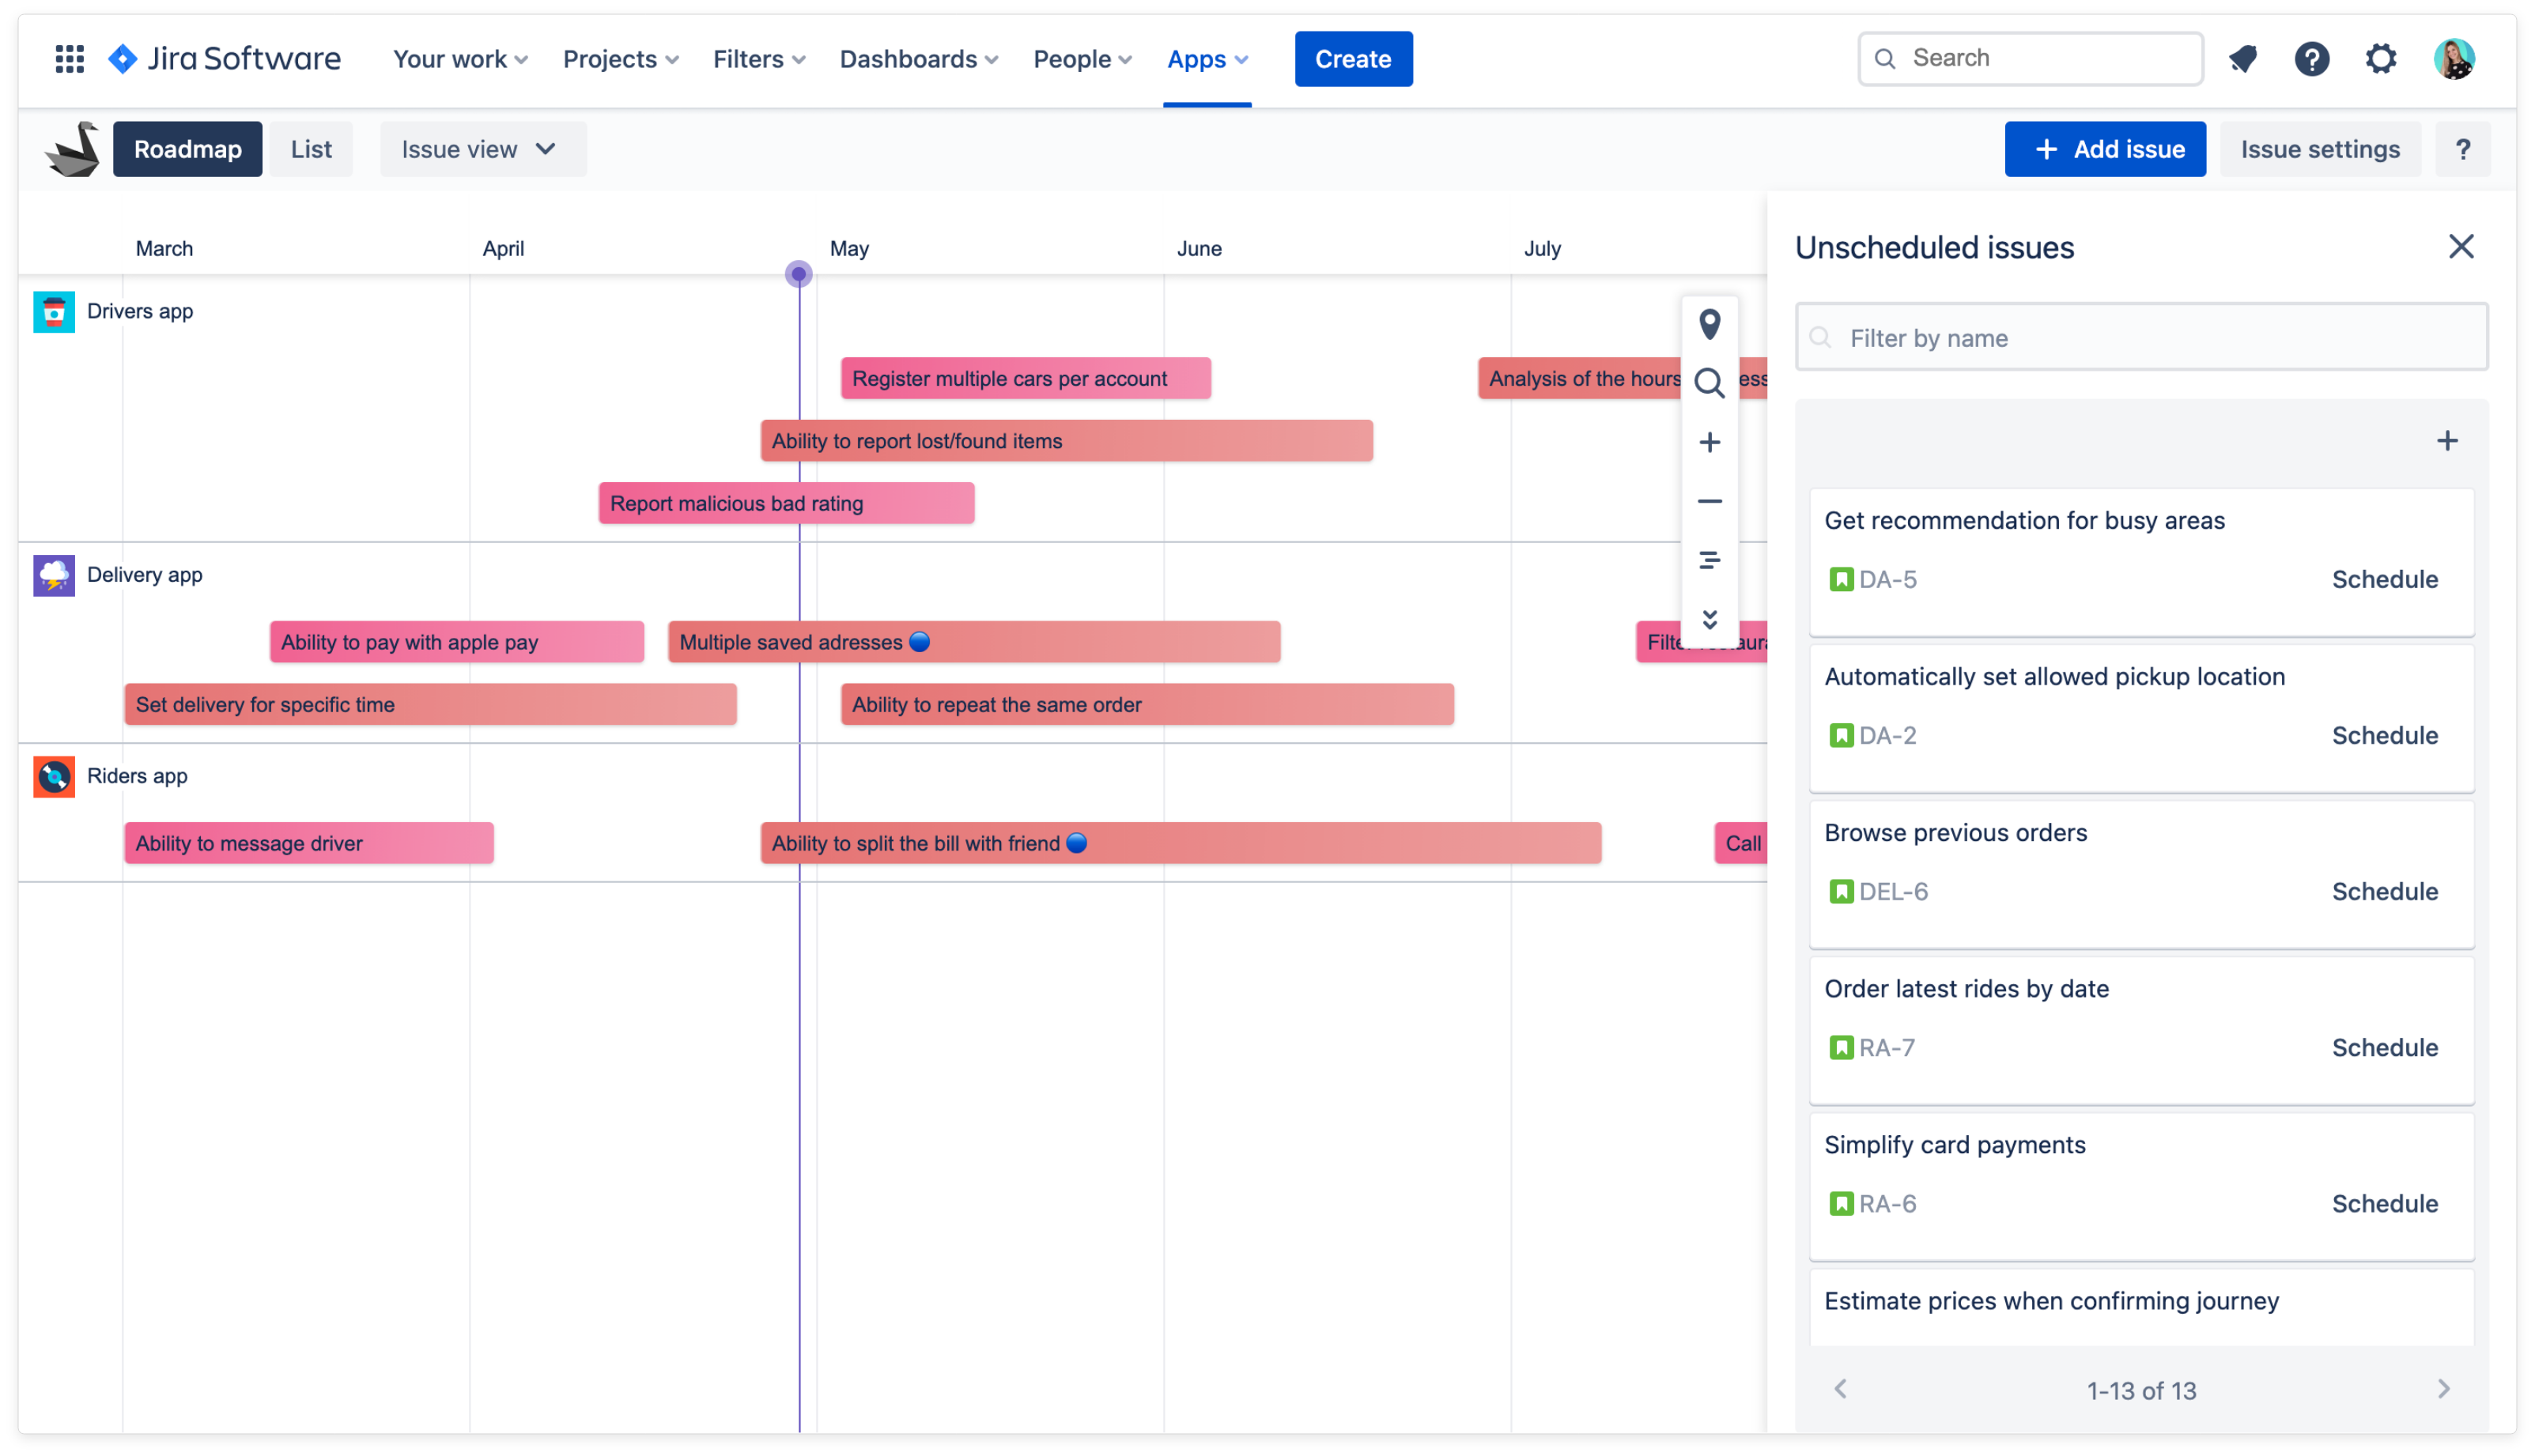Click the today marker on timeline
This screenshot has height=1456, width=2535.
pyautogui.click(x=798, y=274)
